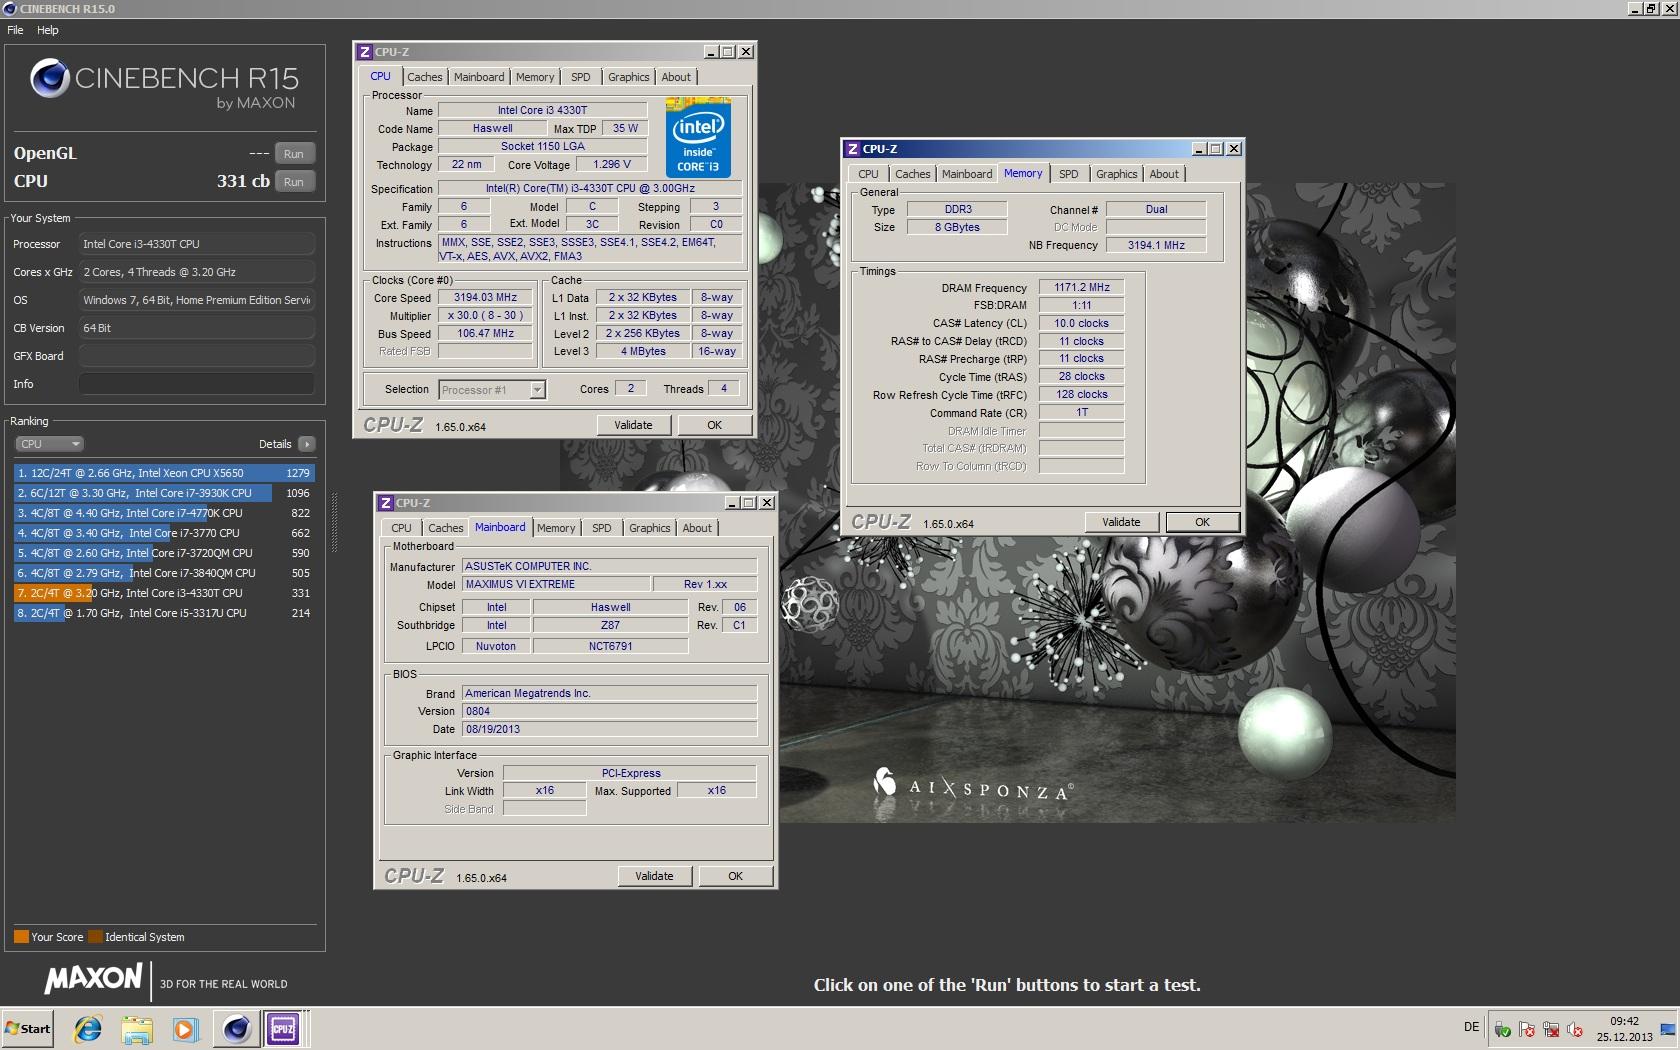Viewport: 1680px width, 1050px height.
Task: Launch Windows Media Player from taskbar
Action: [185, 1029]
